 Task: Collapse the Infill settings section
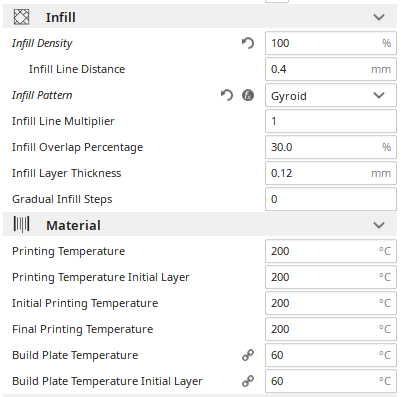pos(379,17)
